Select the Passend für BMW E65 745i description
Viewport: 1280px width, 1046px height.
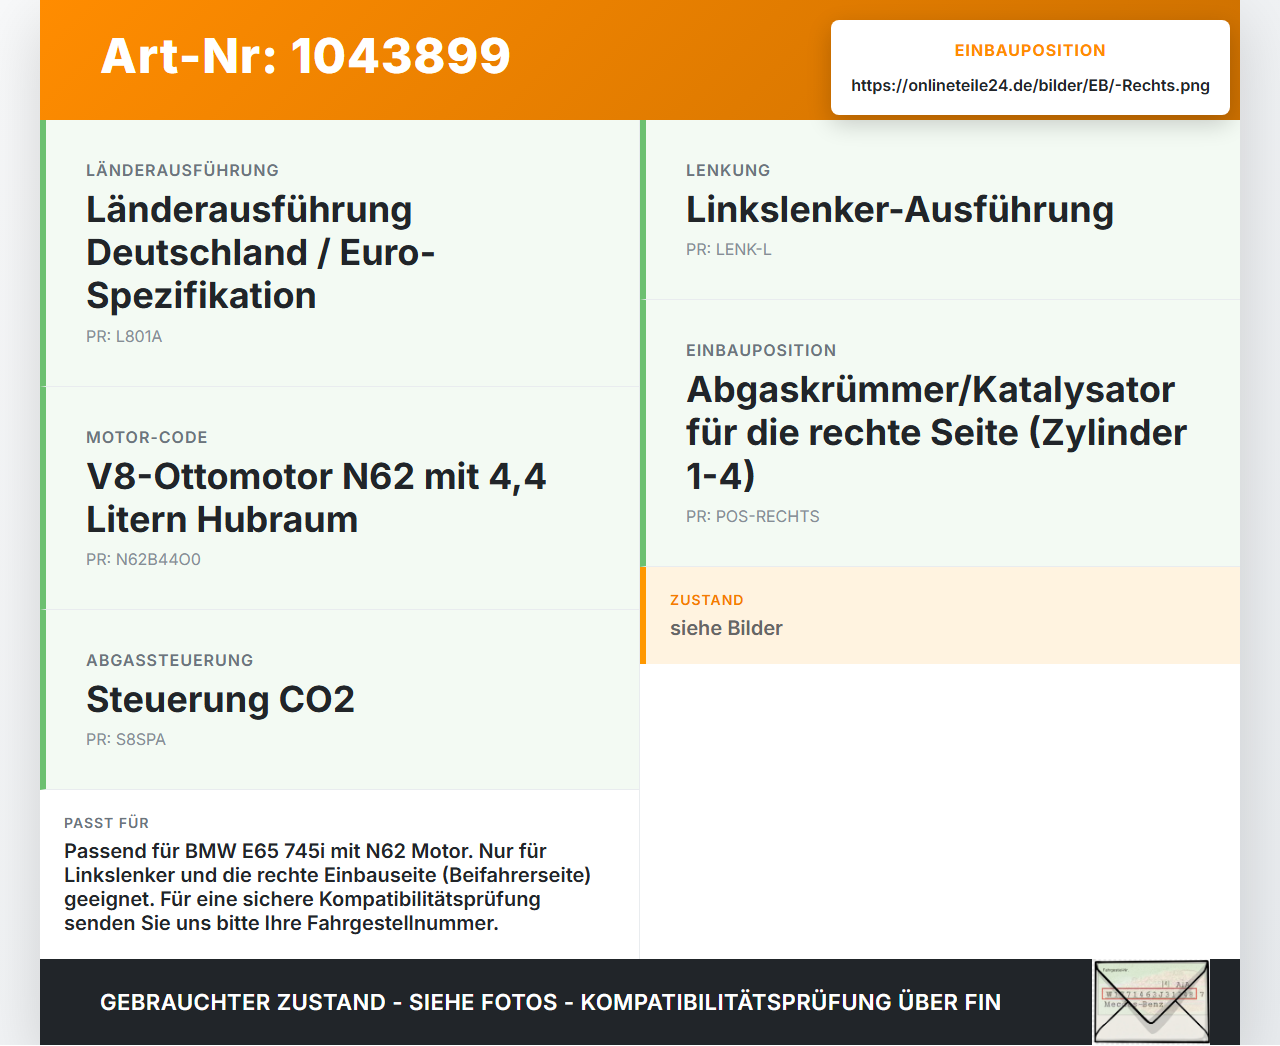tap(328, 887)
